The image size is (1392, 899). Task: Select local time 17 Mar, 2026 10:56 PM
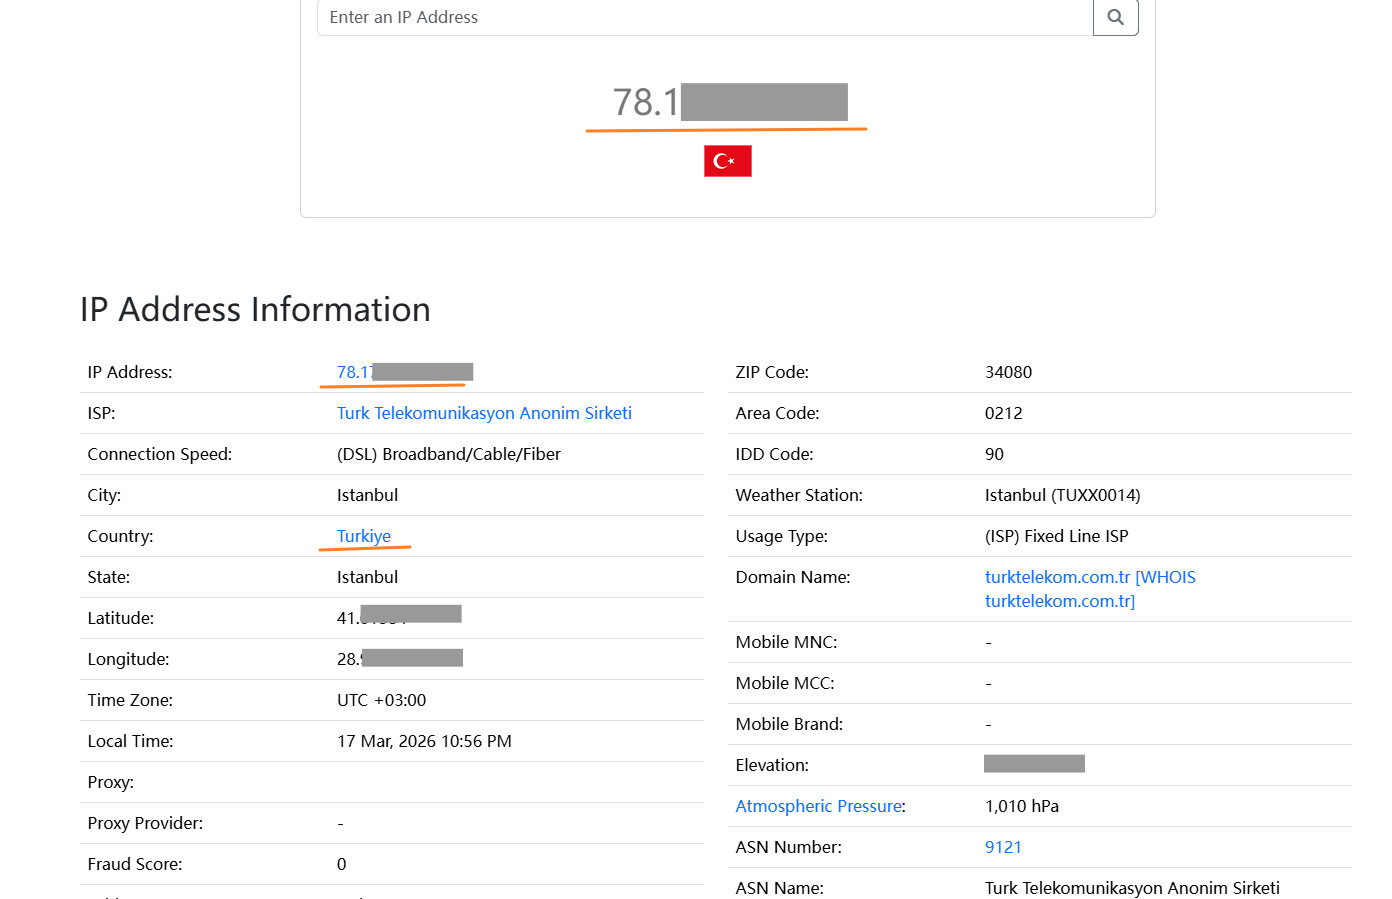(x=424, y=741)
